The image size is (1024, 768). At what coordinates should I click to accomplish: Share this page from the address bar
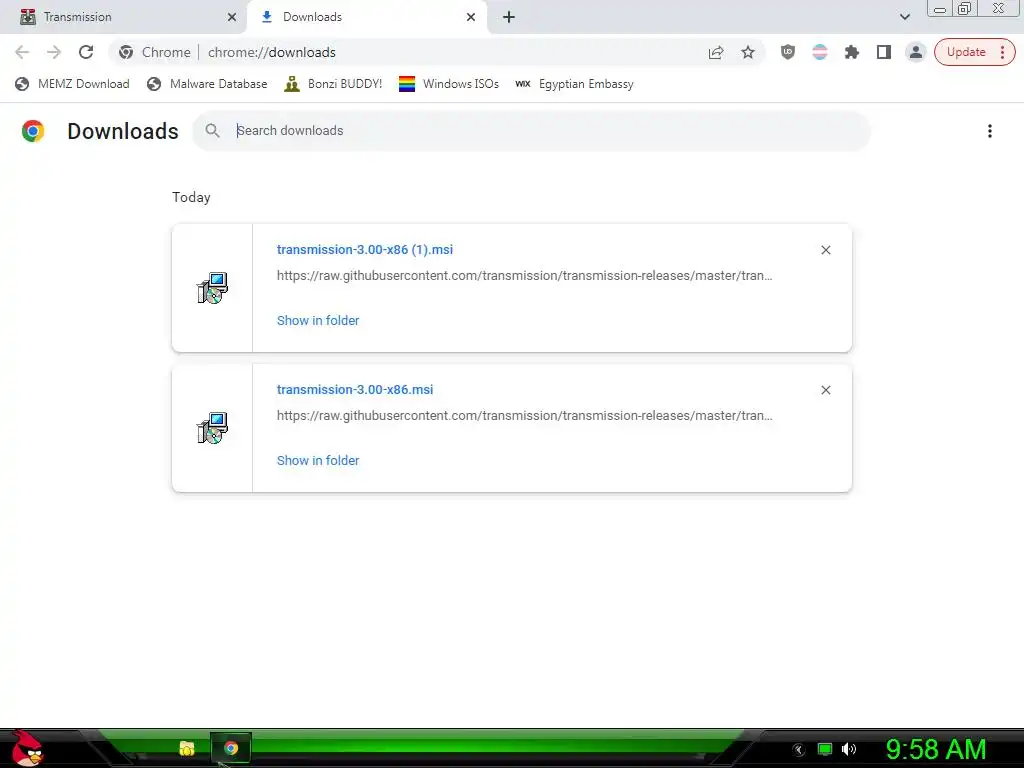[716, 52]
